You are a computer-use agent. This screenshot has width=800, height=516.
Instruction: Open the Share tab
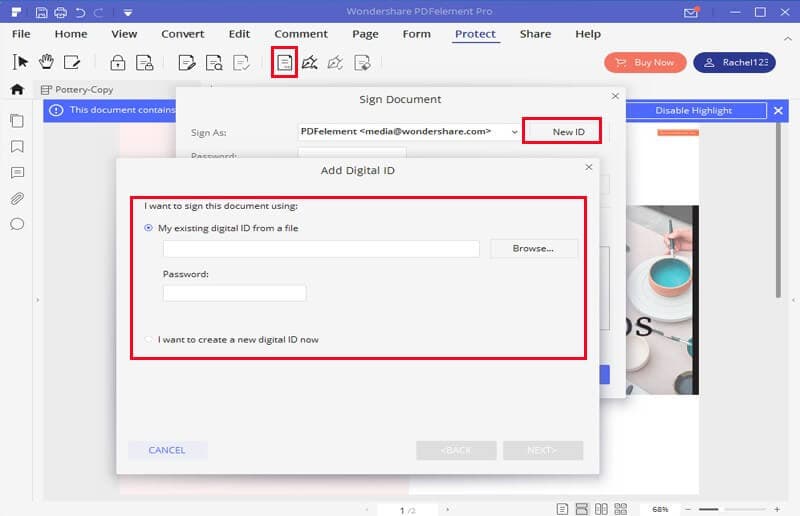[535, 34]
